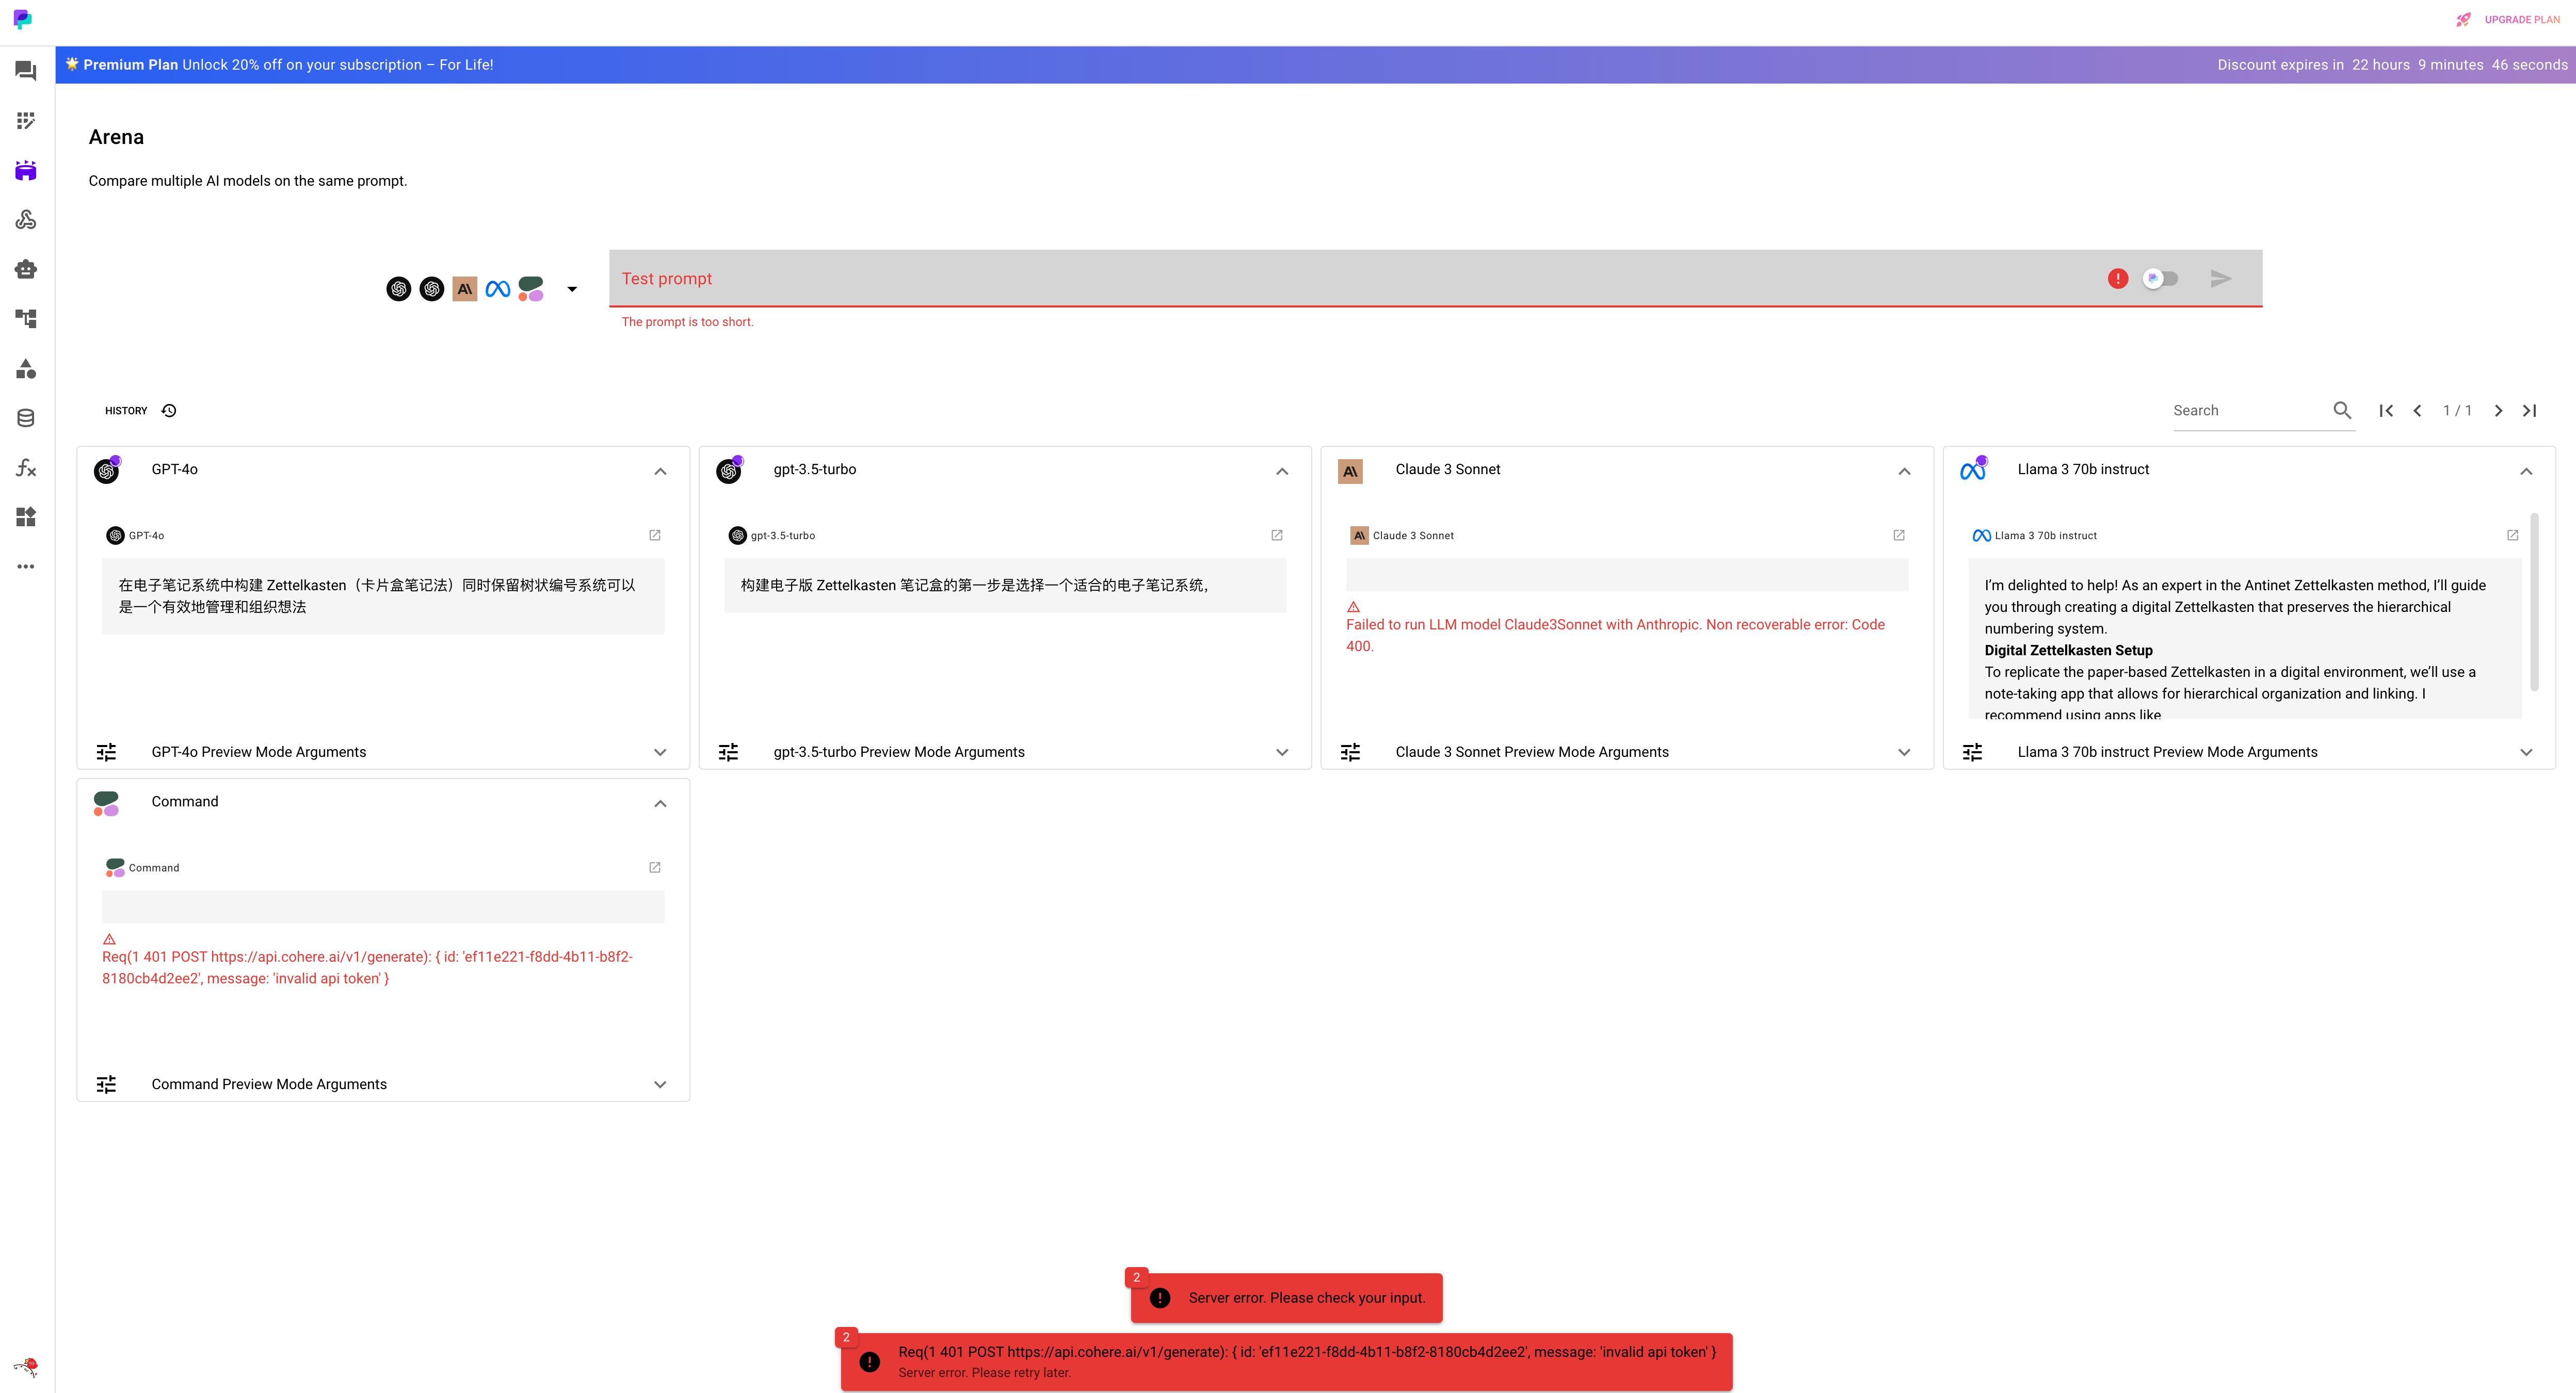Open the functions fx icon in the sidebar
2576x1393 pixels.
26,468
